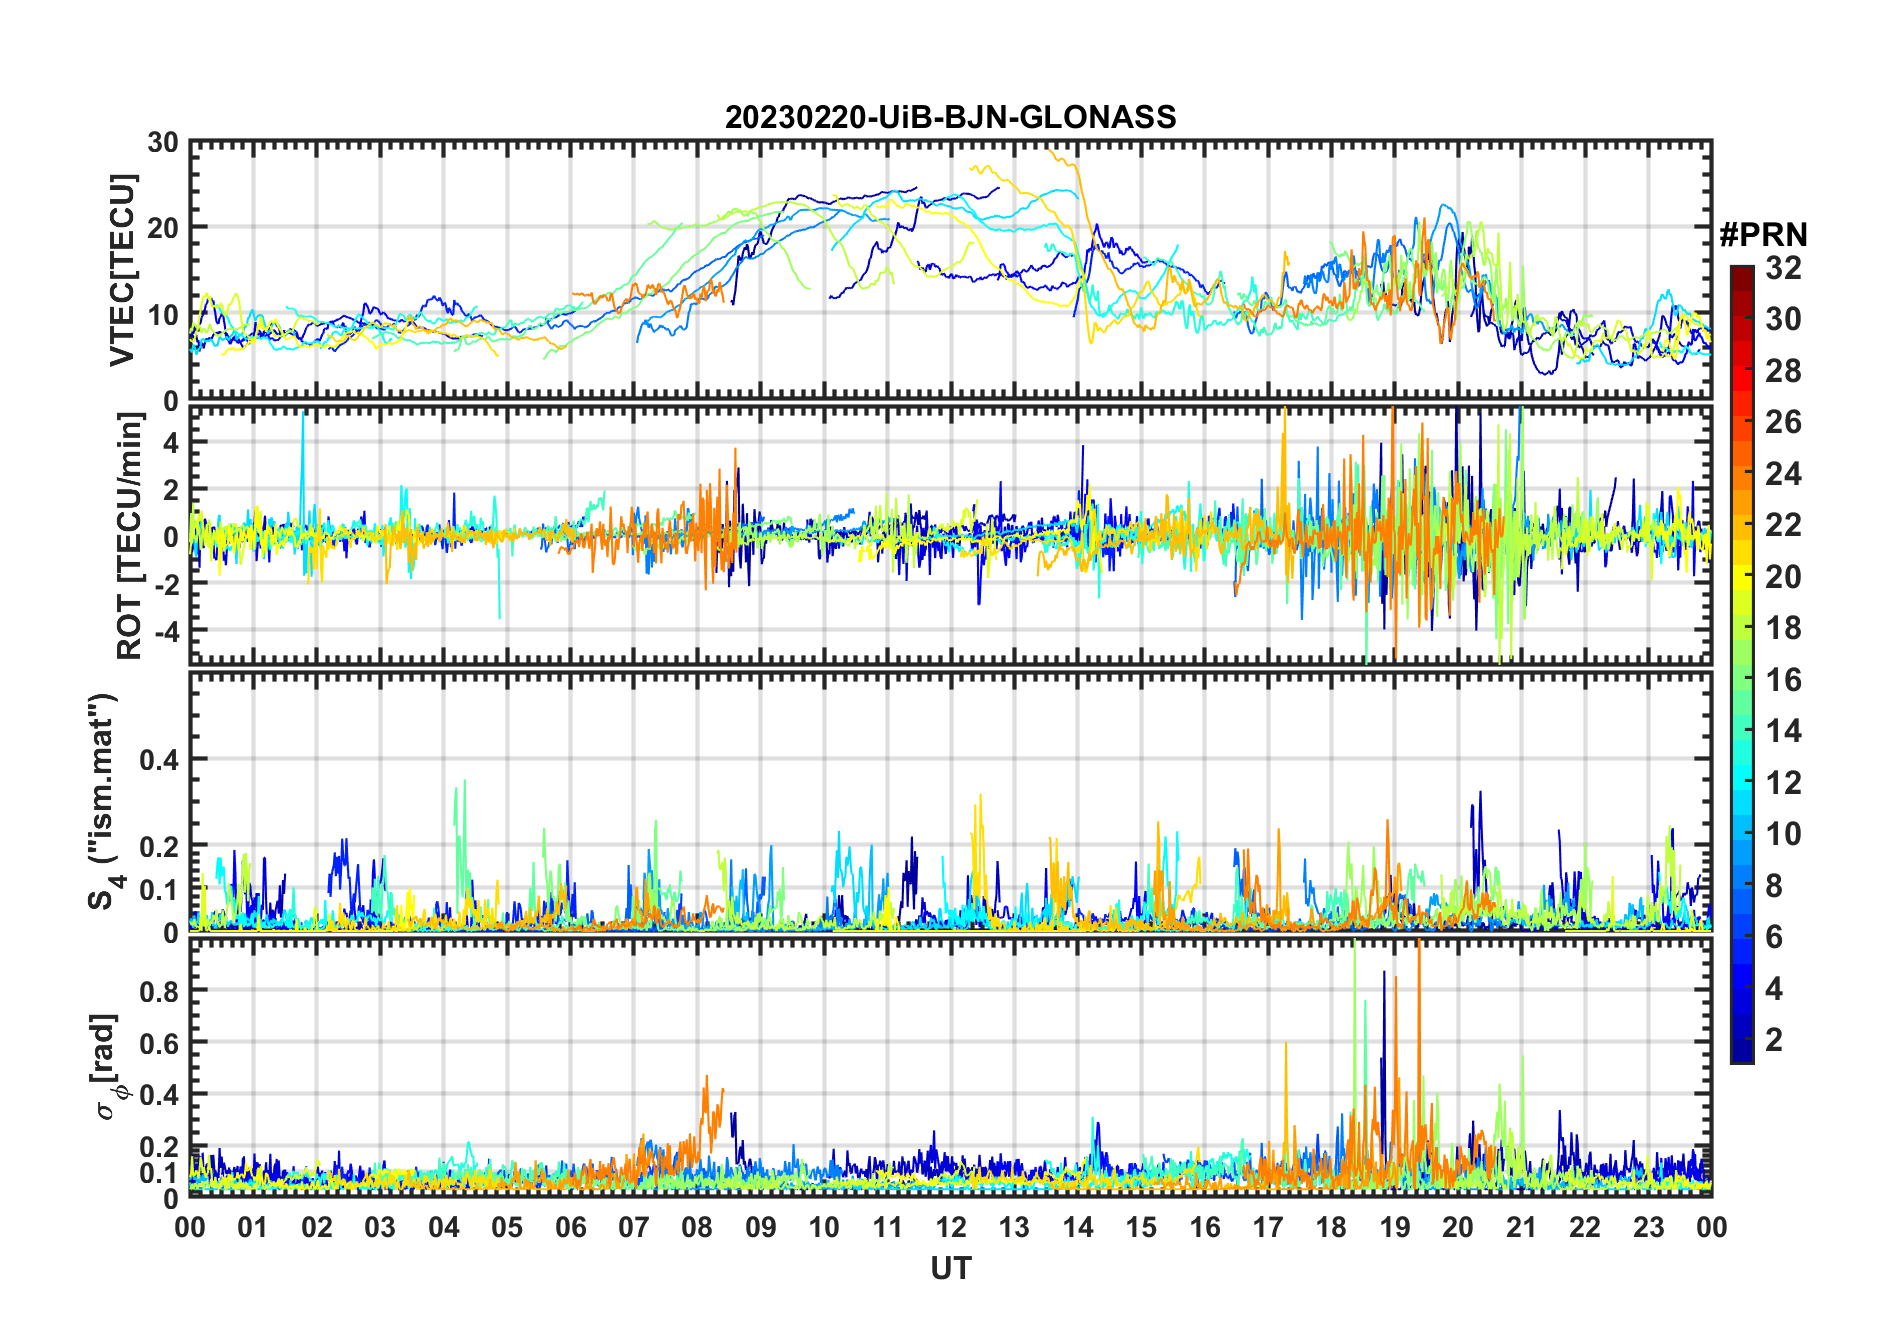
Task: Click the "ROT [TECU/min]" y-axis label
Action: (130, 536)
